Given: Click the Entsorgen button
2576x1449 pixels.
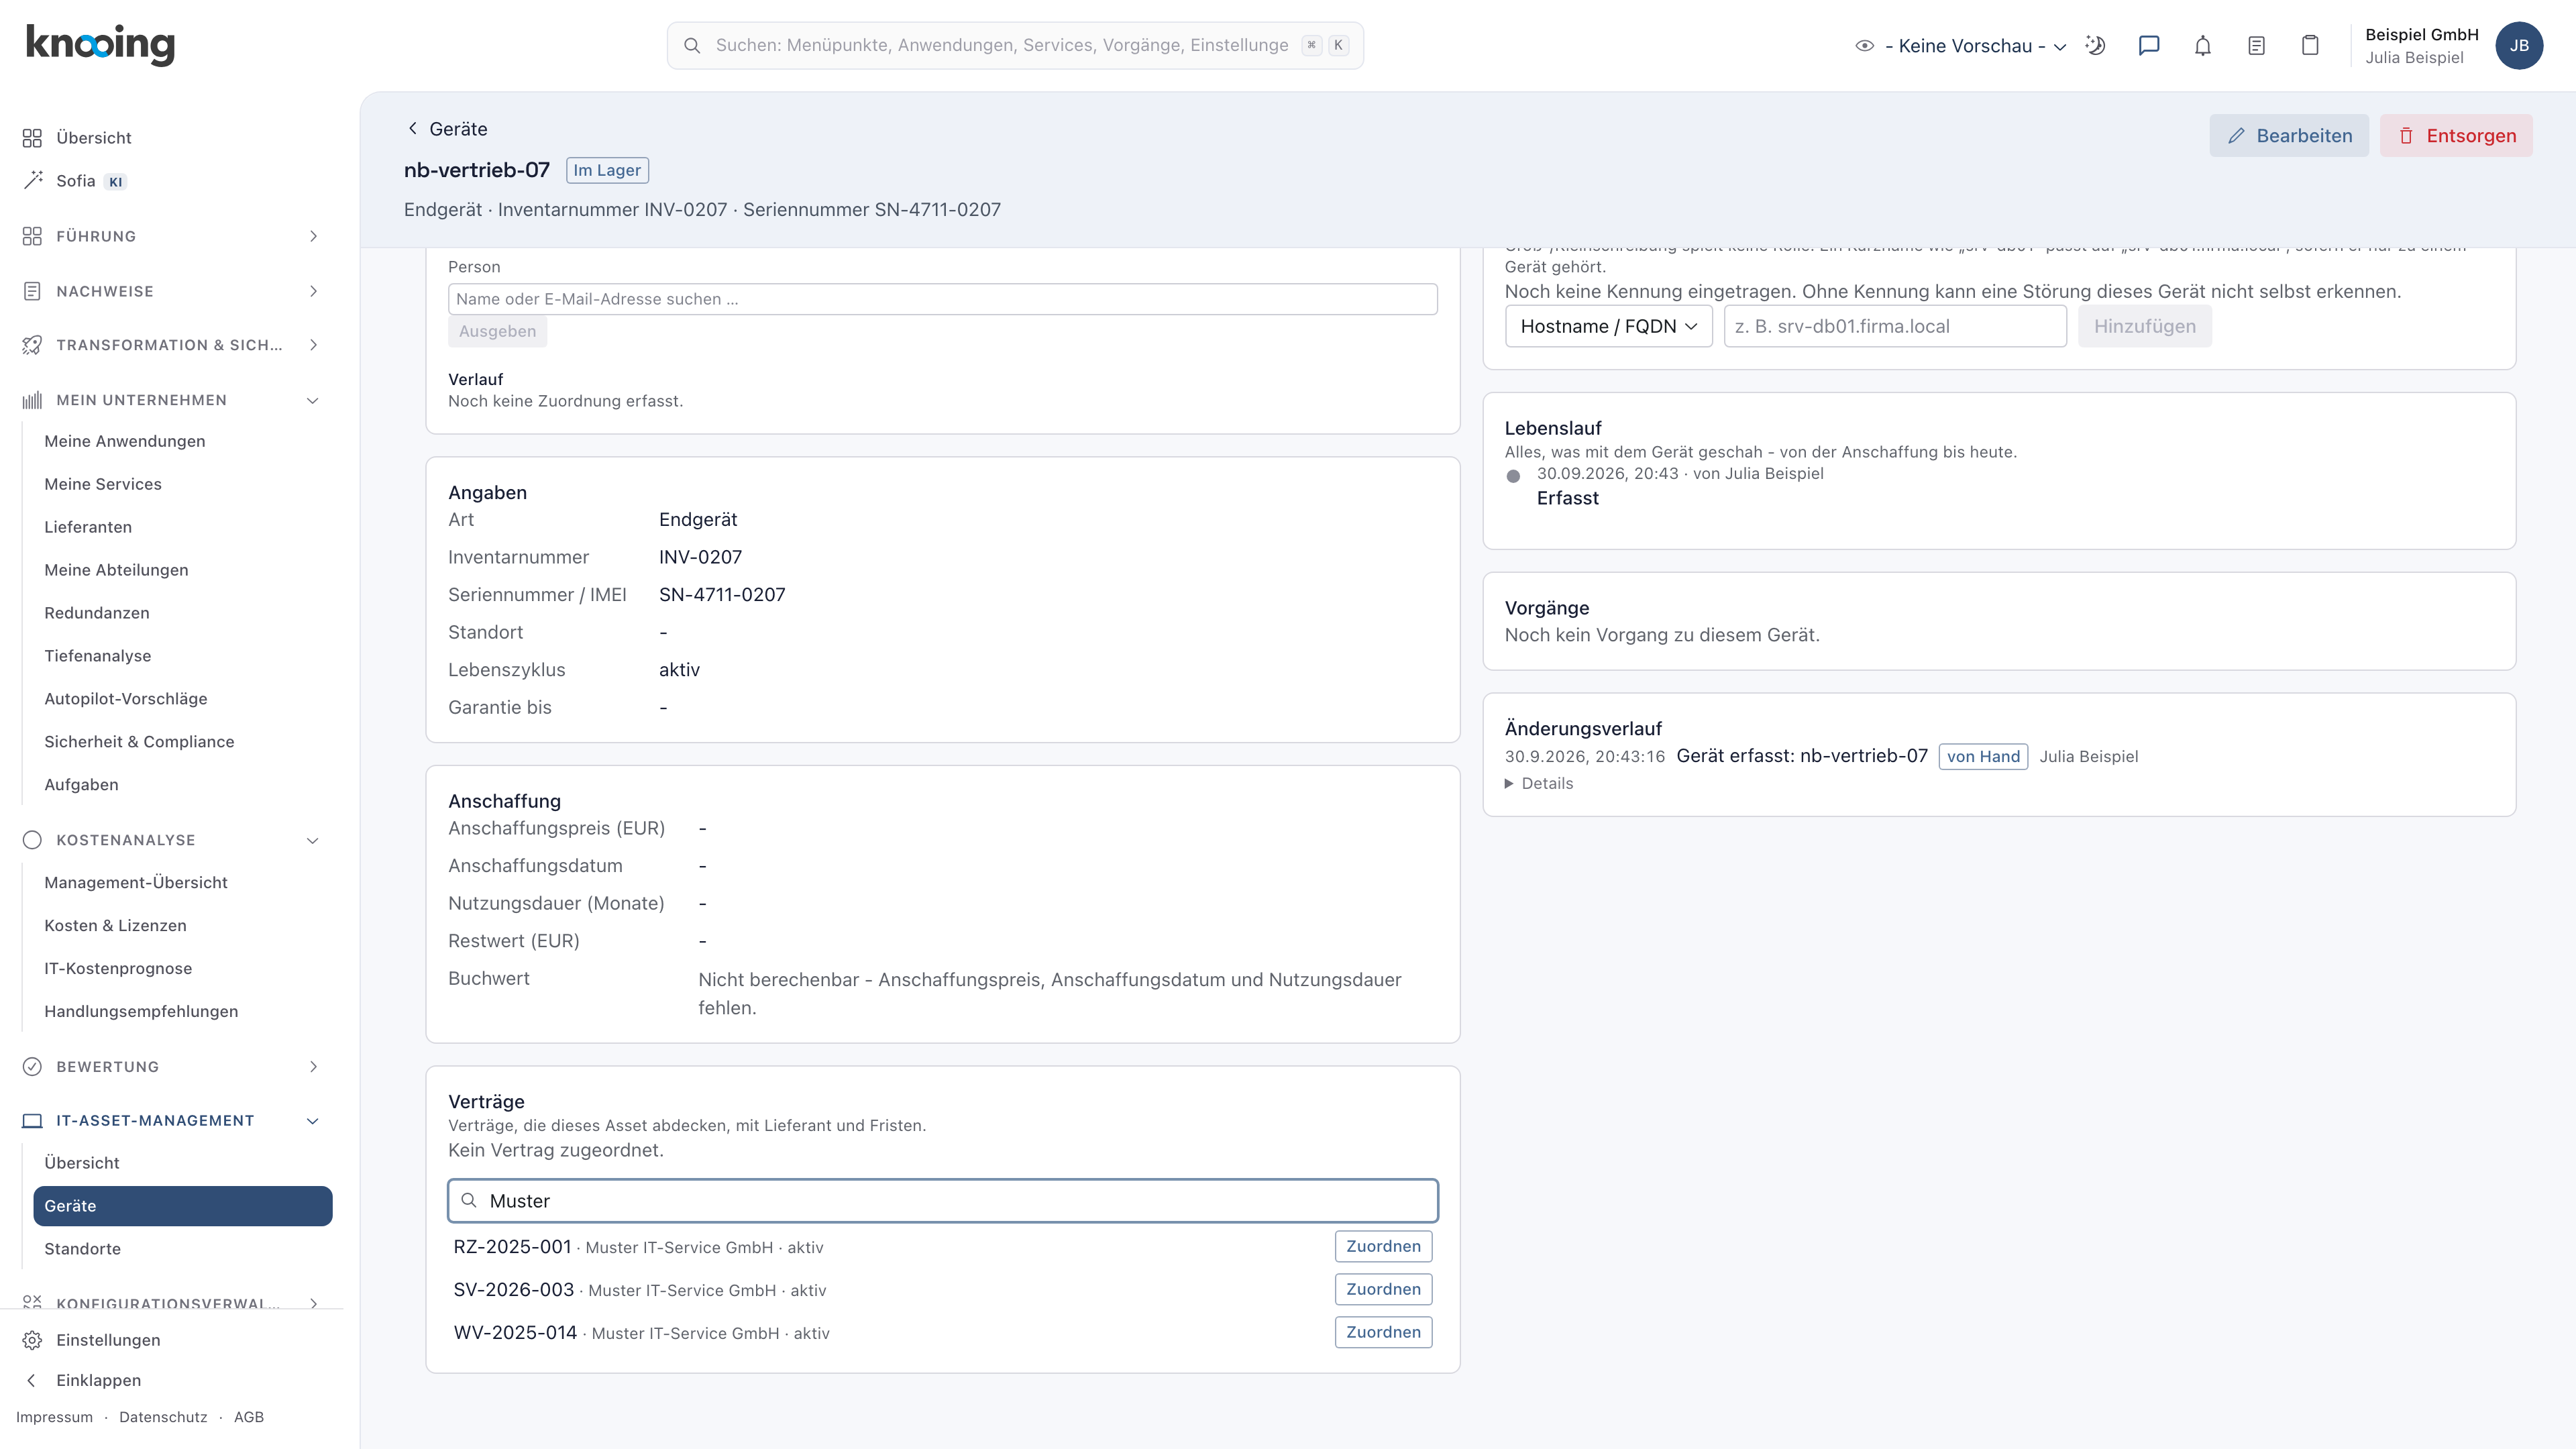Looking at the screenshot, I should coord(2456,135).
